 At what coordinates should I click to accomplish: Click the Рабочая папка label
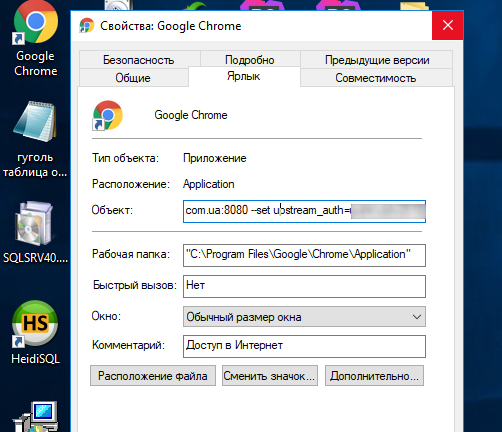pyautogui.click(x=131, y=254)
